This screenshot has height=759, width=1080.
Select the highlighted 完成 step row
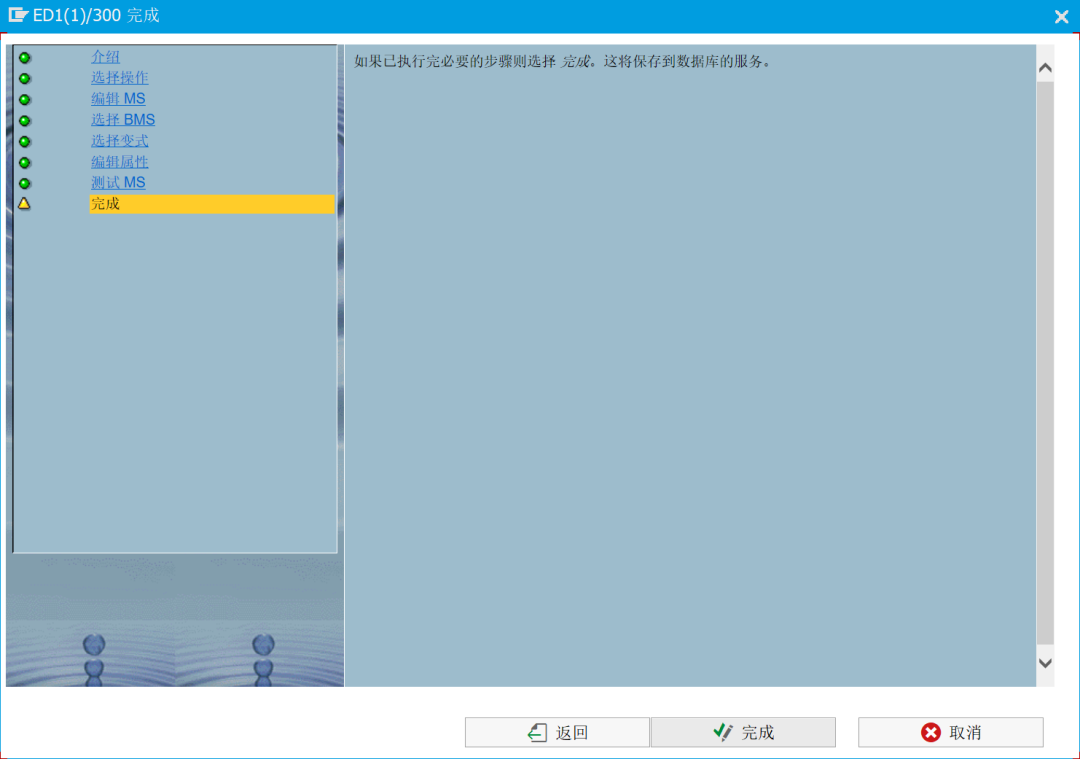pos(212,204)
